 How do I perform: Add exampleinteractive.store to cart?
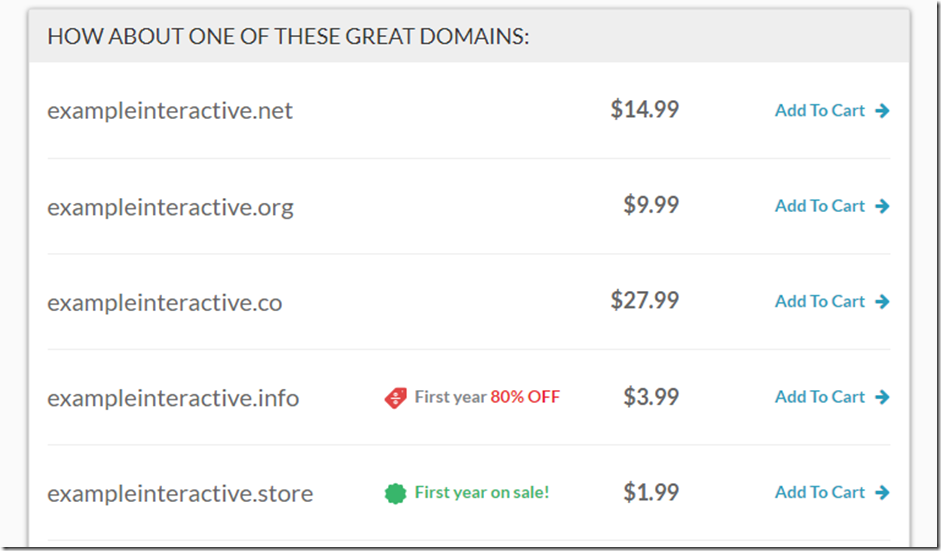click(x=820, y=492)
